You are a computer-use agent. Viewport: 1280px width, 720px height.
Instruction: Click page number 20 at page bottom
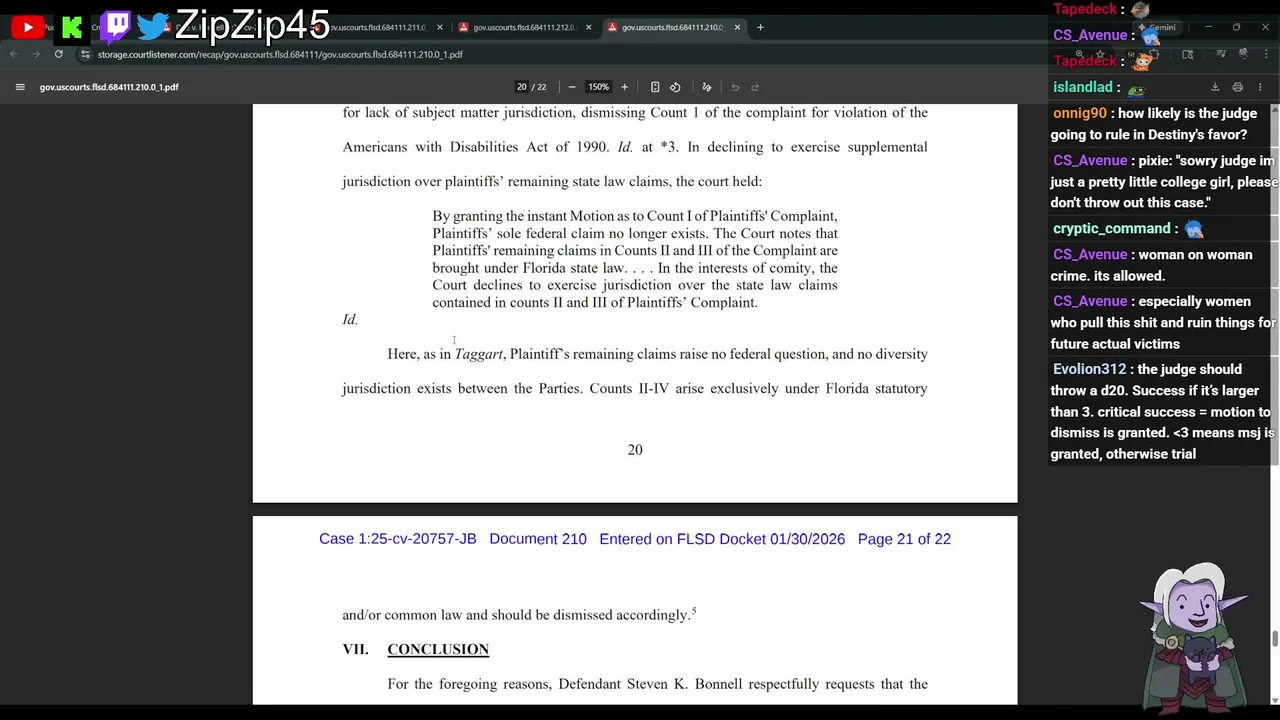coord(635,450)
